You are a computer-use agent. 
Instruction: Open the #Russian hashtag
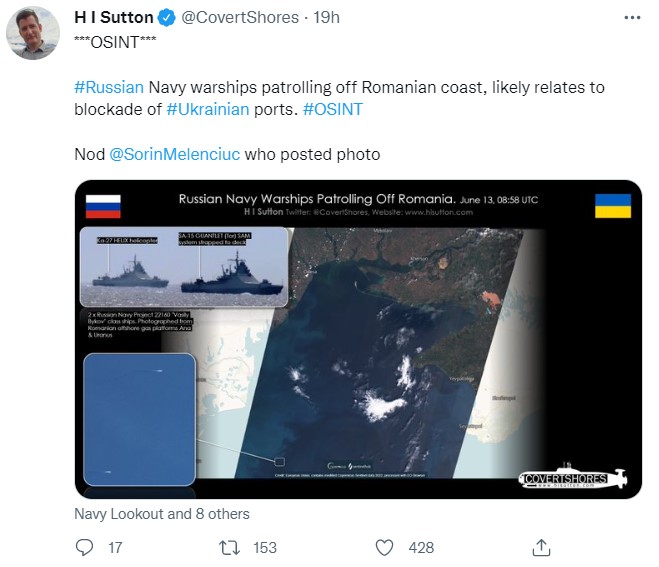point(109,88)
